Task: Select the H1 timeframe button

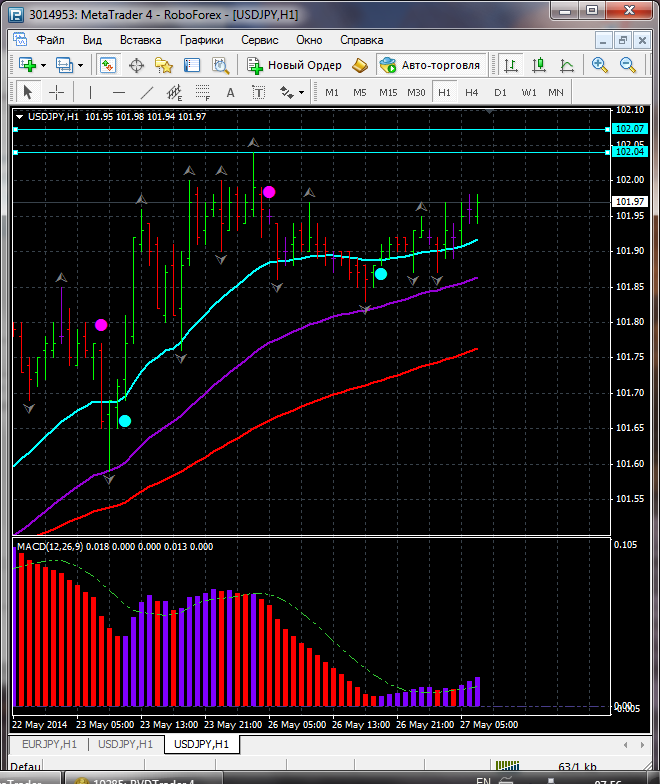Action: tap(444, 92)
